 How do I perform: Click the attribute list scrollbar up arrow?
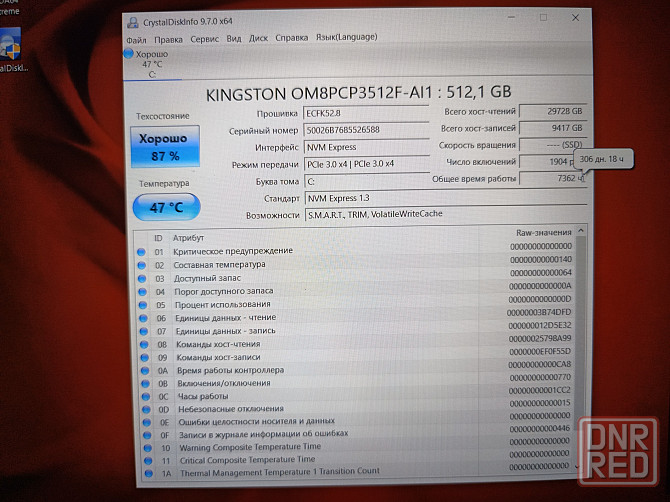coord(580,231)
